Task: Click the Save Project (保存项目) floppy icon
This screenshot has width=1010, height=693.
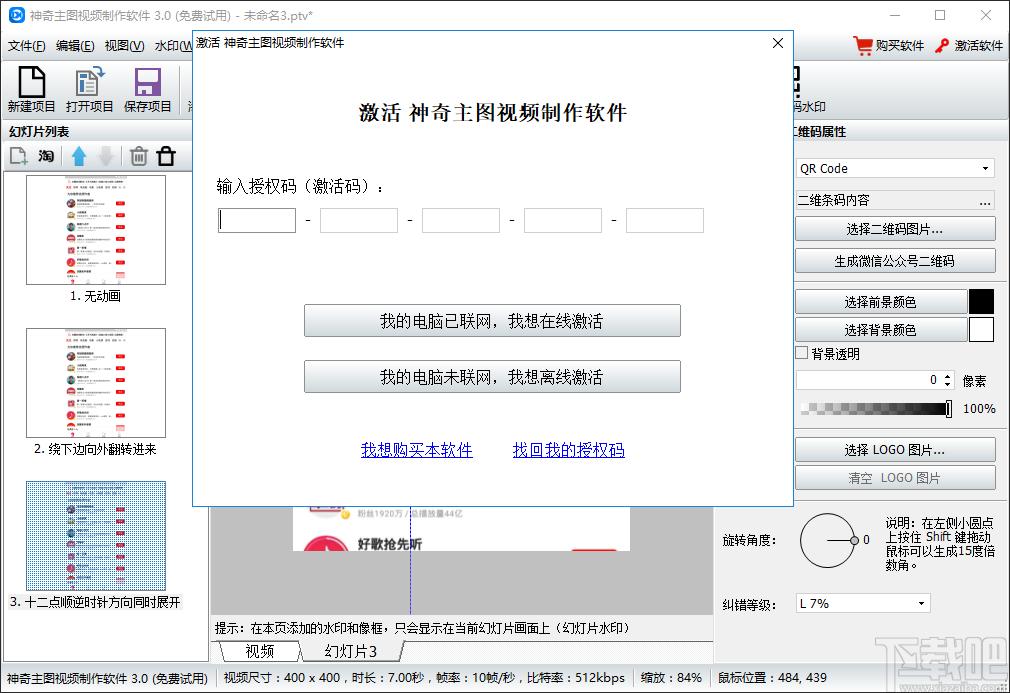Action: [x=148, y=84]
